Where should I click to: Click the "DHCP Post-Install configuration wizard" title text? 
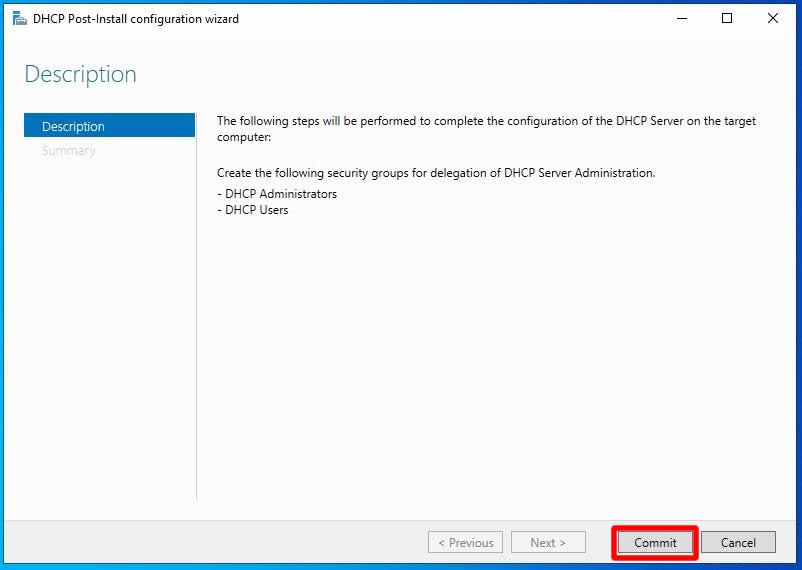136,19
